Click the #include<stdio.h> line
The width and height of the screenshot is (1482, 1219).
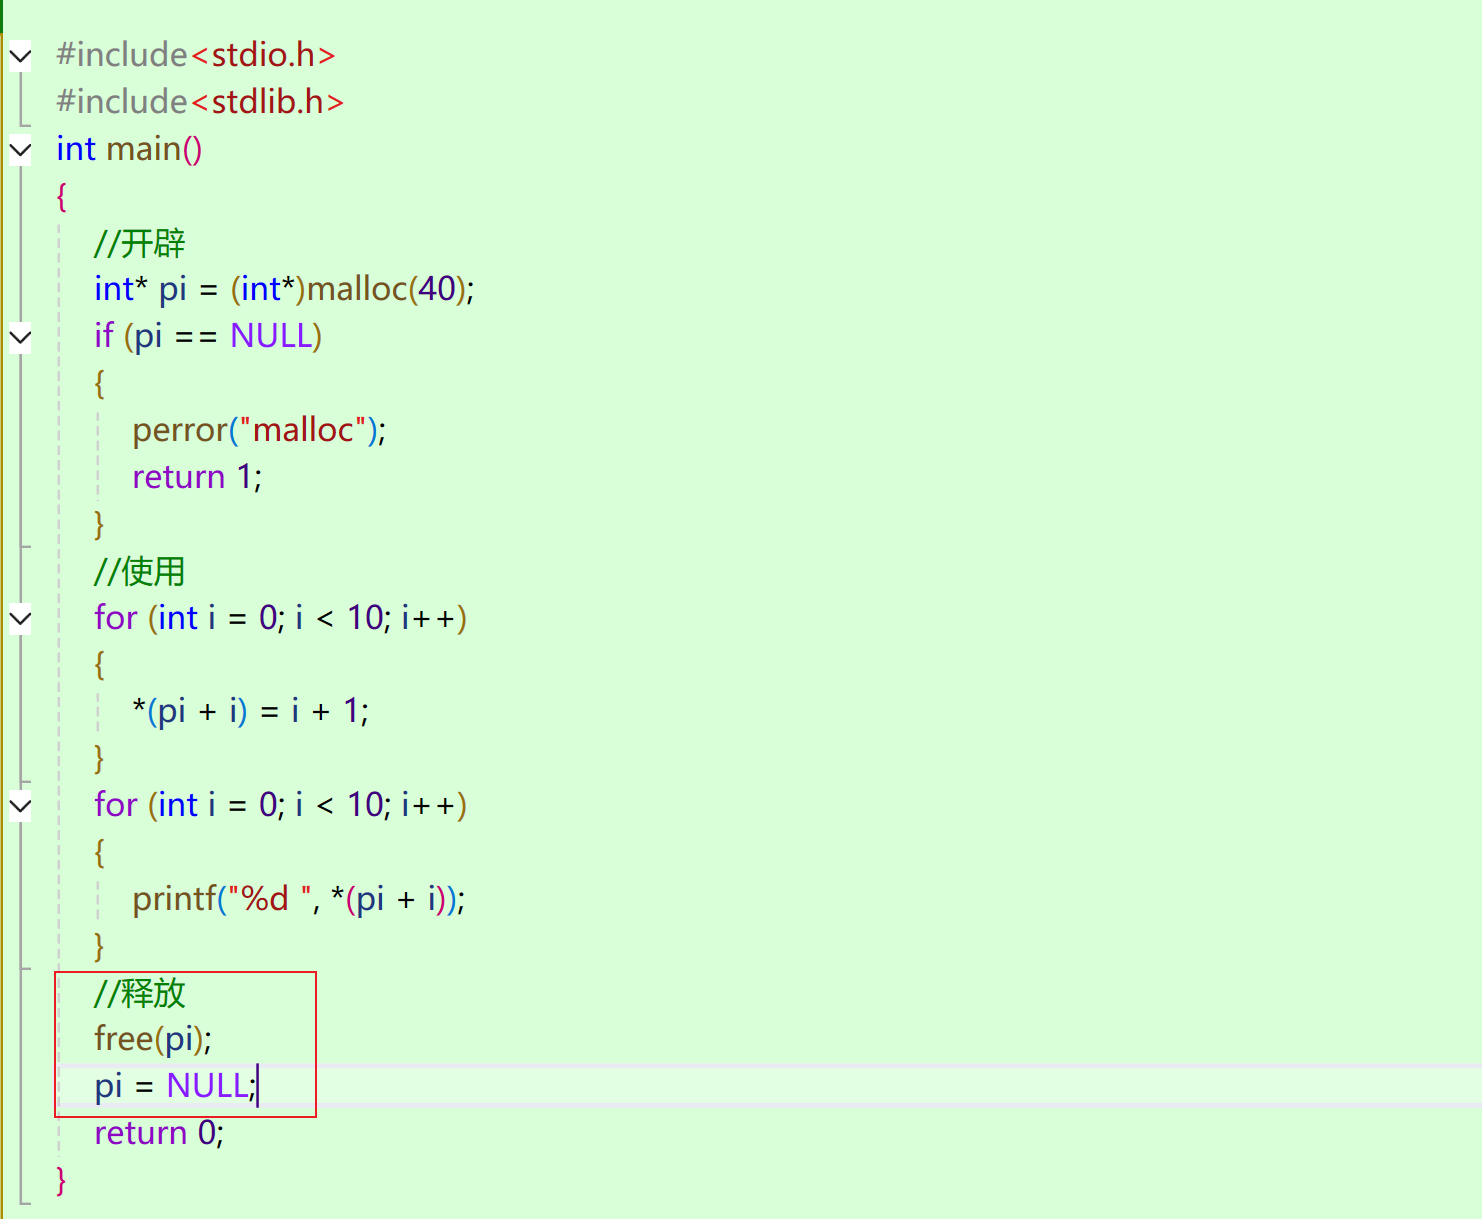coord(196,55)
